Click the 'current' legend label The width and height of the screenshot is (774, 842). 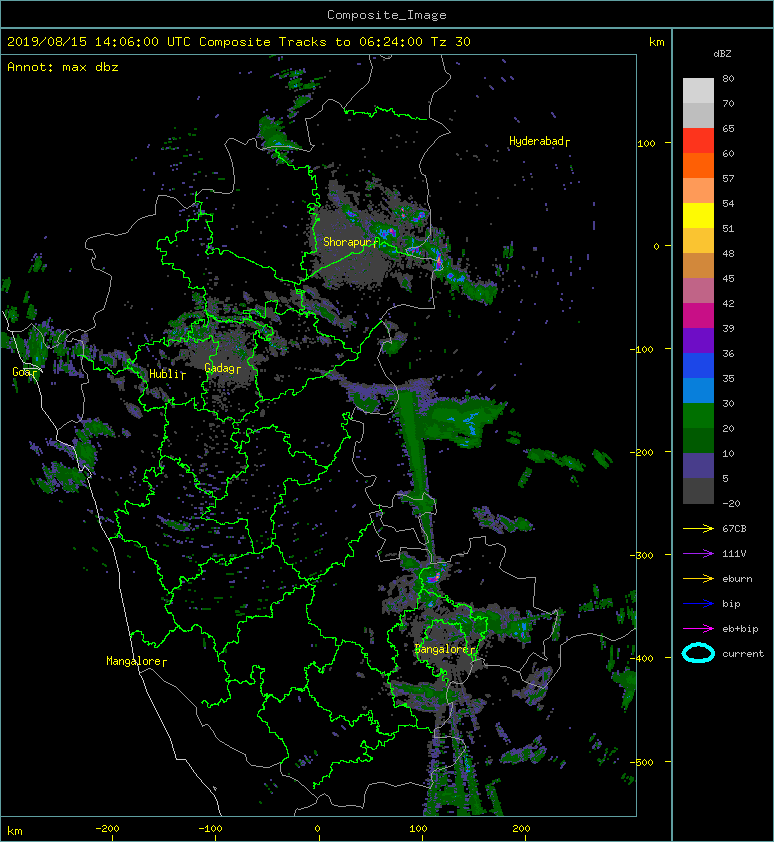743,654
